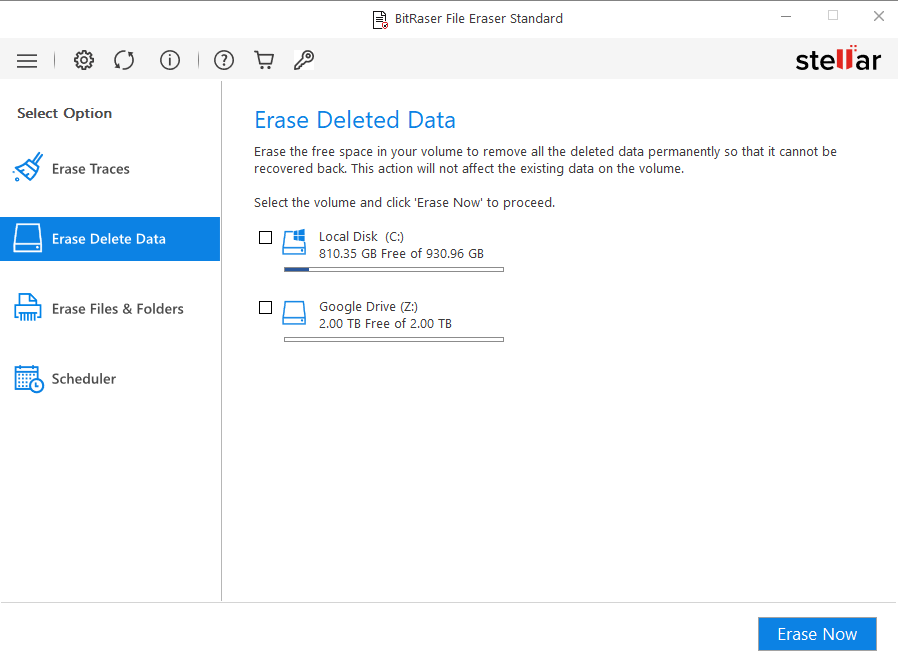This screenshot has height=661, width=898.
Task: Open the help question mark icon
Action: [x=224, y=60]
